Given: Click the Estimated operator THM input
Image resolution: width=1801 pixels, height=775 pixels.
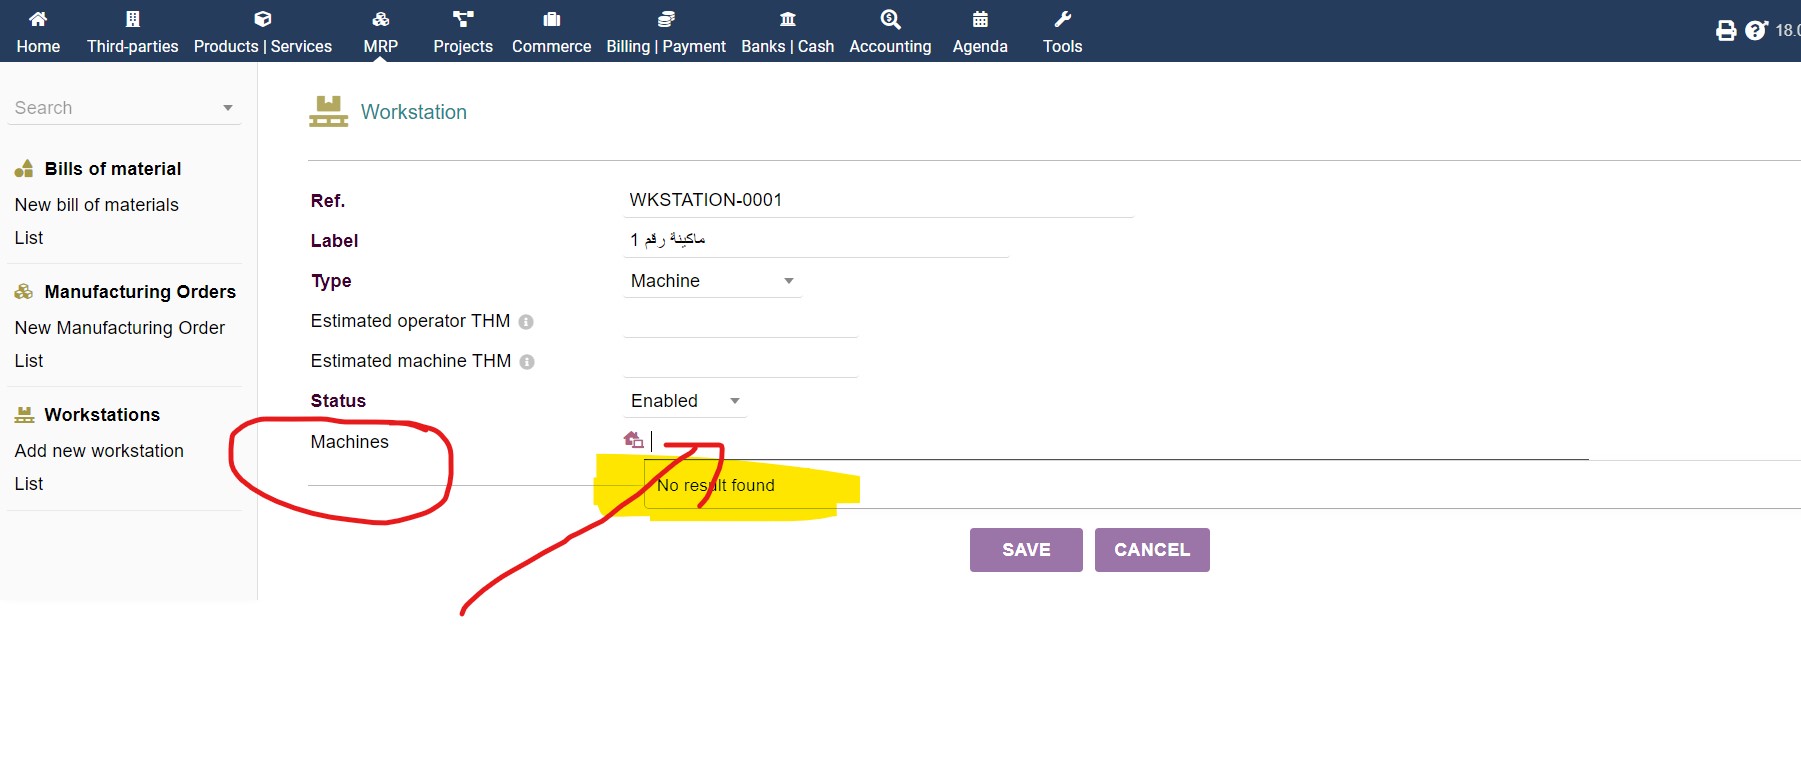Looking at the screenshot, I should 740,321.
